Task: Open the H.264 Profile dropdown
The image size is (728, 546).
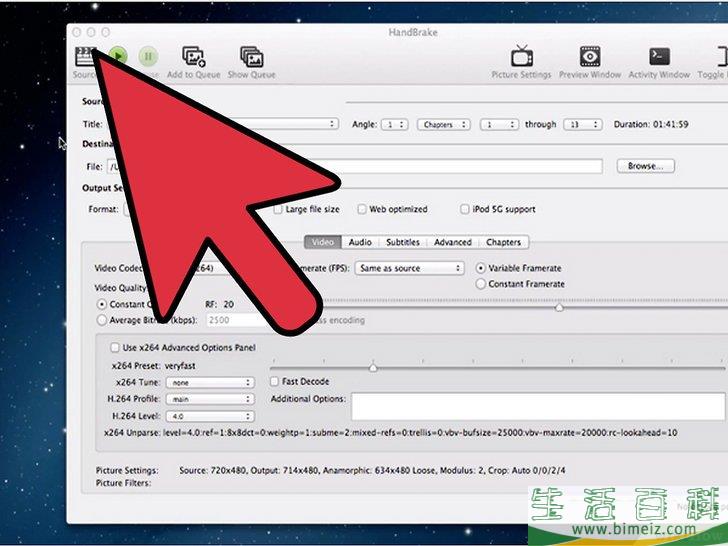Action: click(210, 399)
